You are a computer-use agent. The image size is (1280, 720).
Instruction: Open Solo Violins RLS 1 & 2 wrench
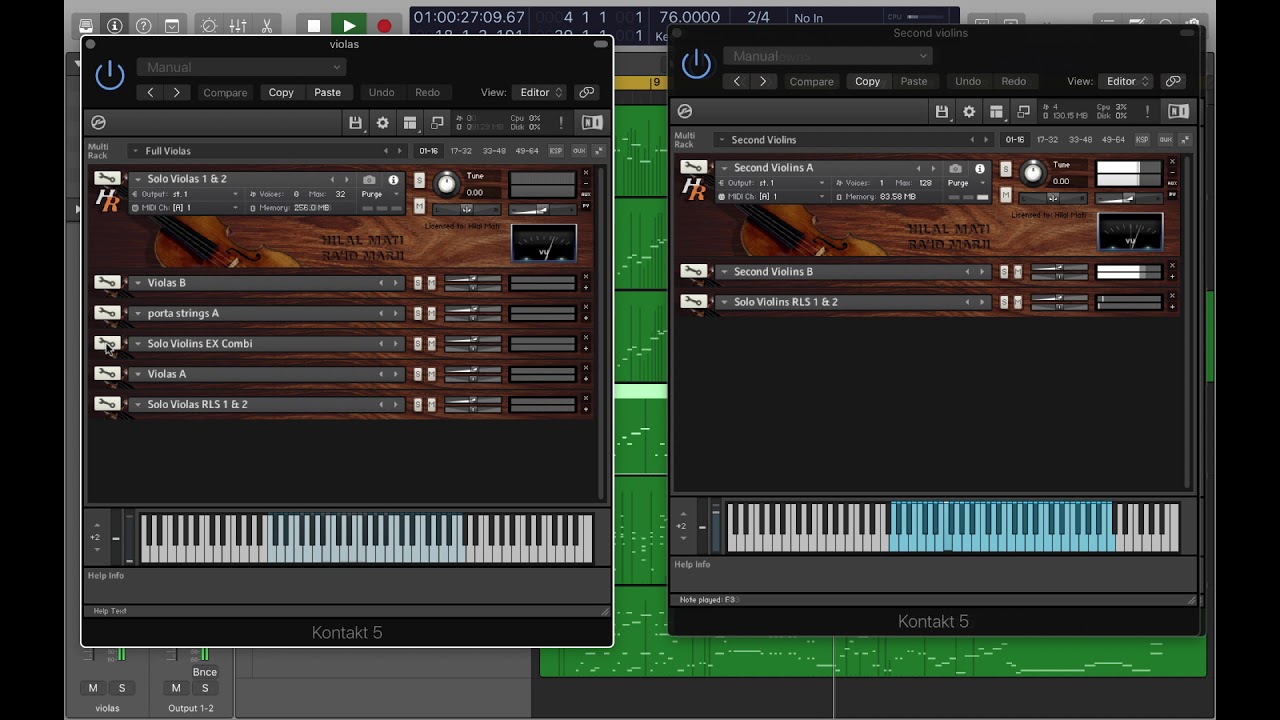pos(693,301)
